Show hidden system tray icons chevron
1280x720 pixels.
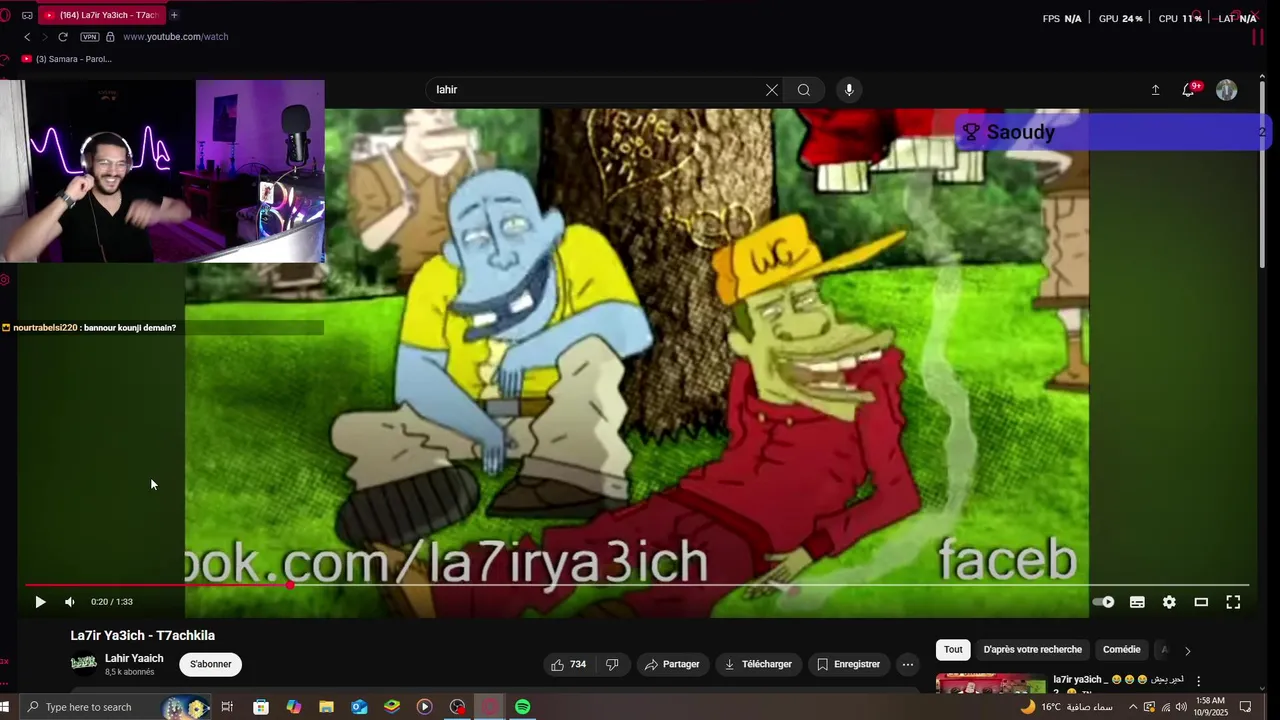tap(1133, 707)
